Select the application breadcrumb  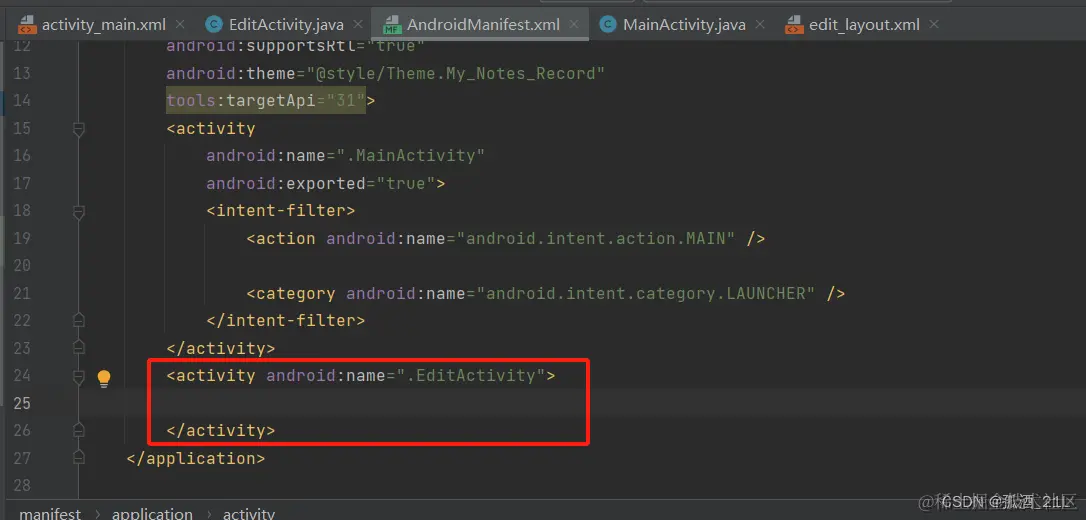[152, 514]
